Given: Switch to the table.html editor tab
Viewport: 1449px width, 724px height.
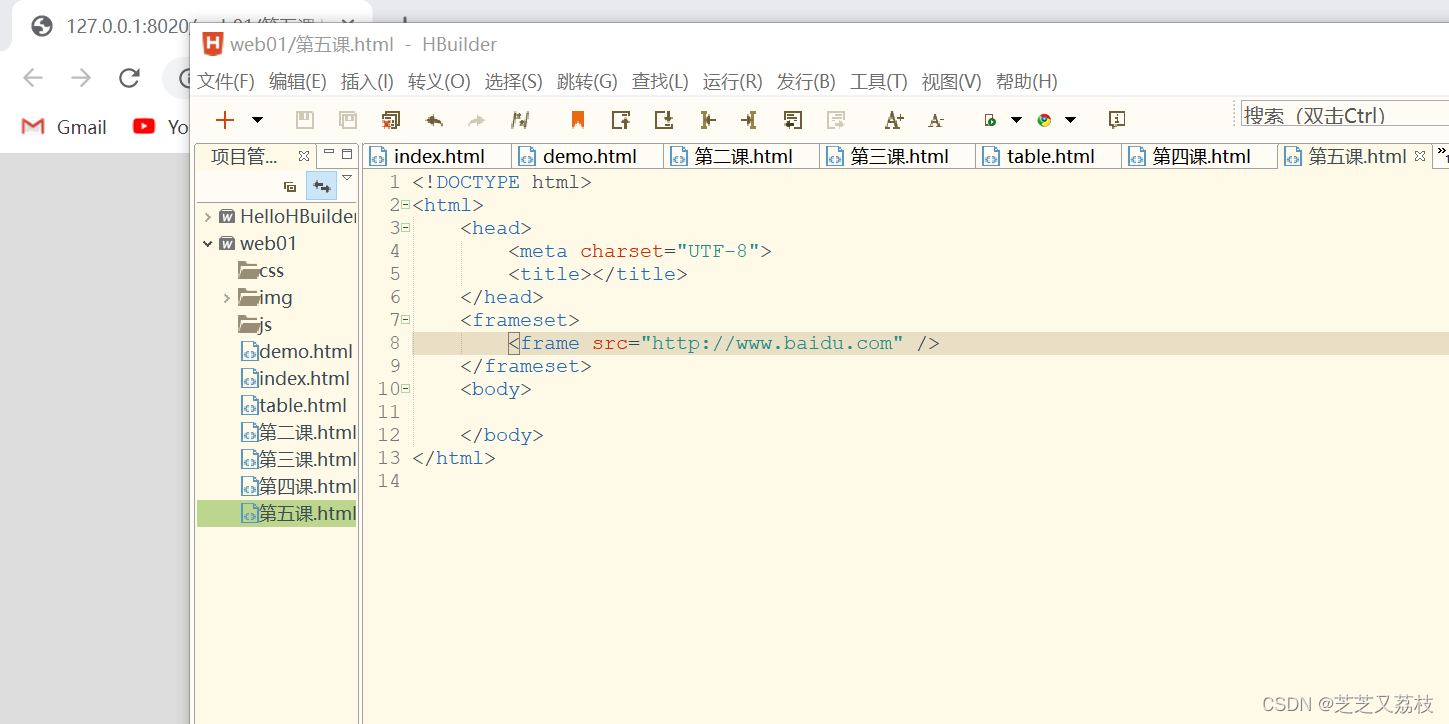Looking at the screenshot, I should coord(1049,156).
